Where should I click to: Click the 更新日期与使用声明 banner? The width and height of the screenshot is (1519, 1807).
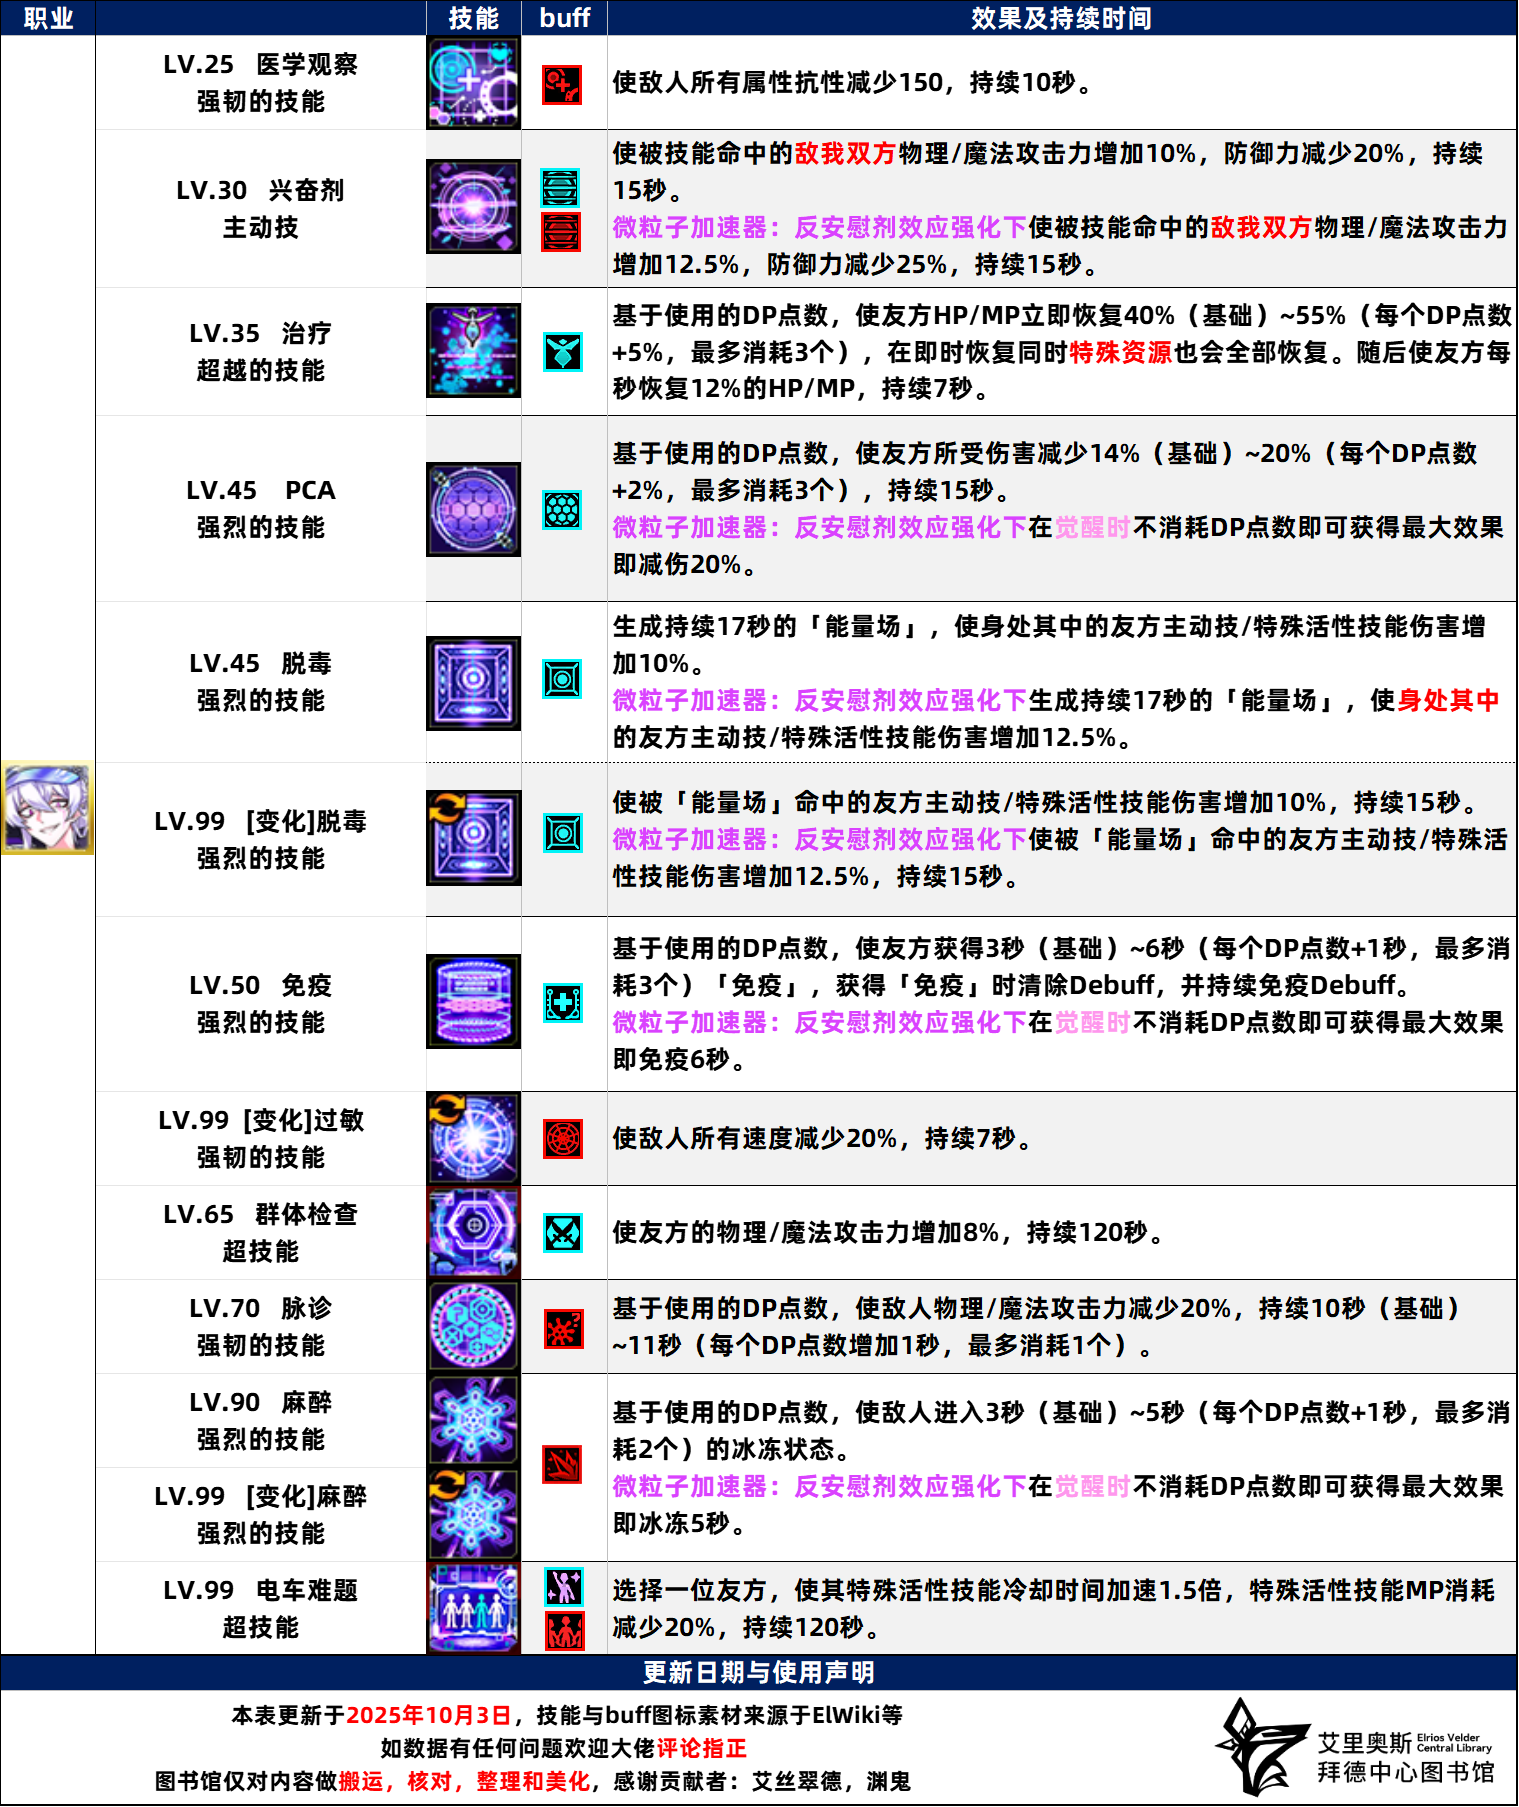(758, 1672)
